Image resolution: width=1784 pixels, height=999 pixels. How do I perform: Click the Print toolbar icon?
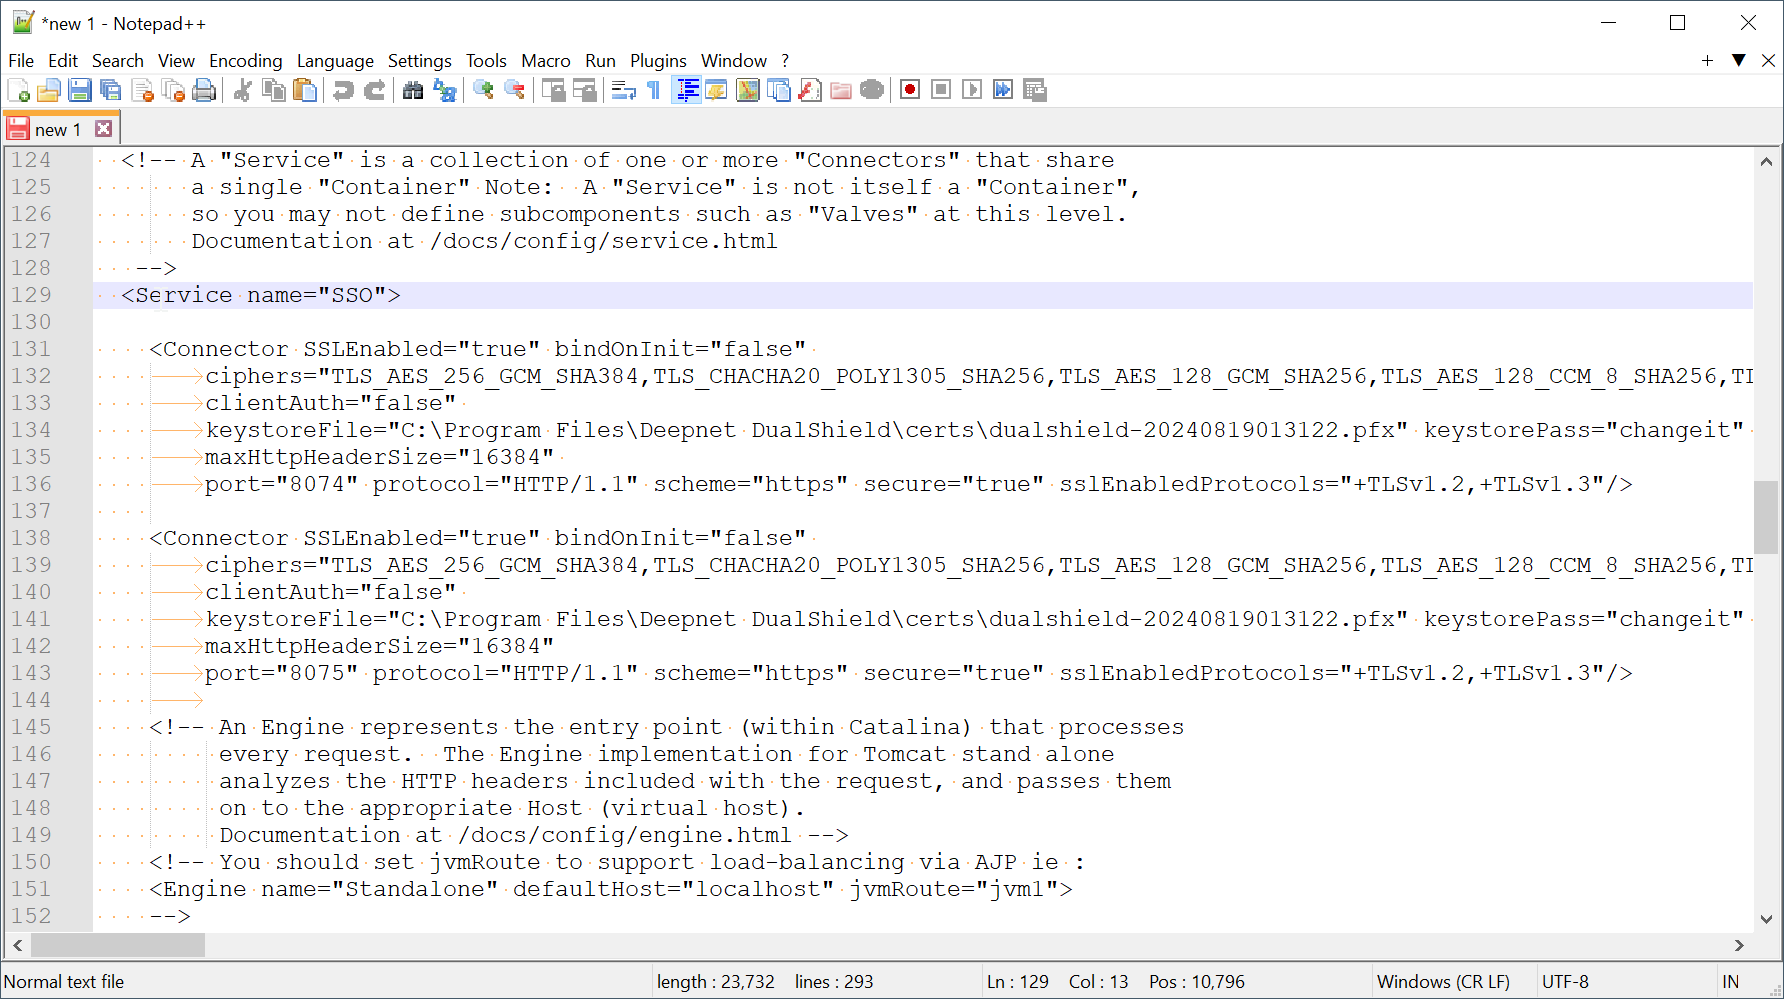204,90
